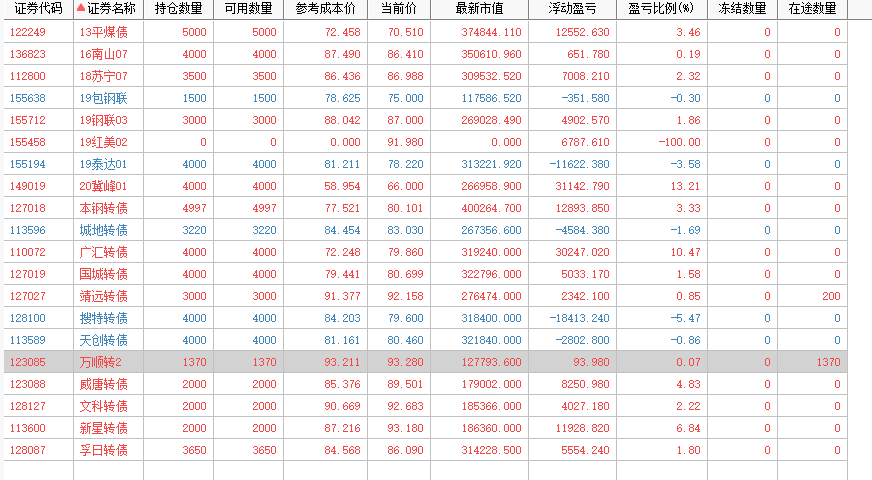Select the 威唐转债 holding
Viewport: 872px width, 480px height.
[103, 384]
